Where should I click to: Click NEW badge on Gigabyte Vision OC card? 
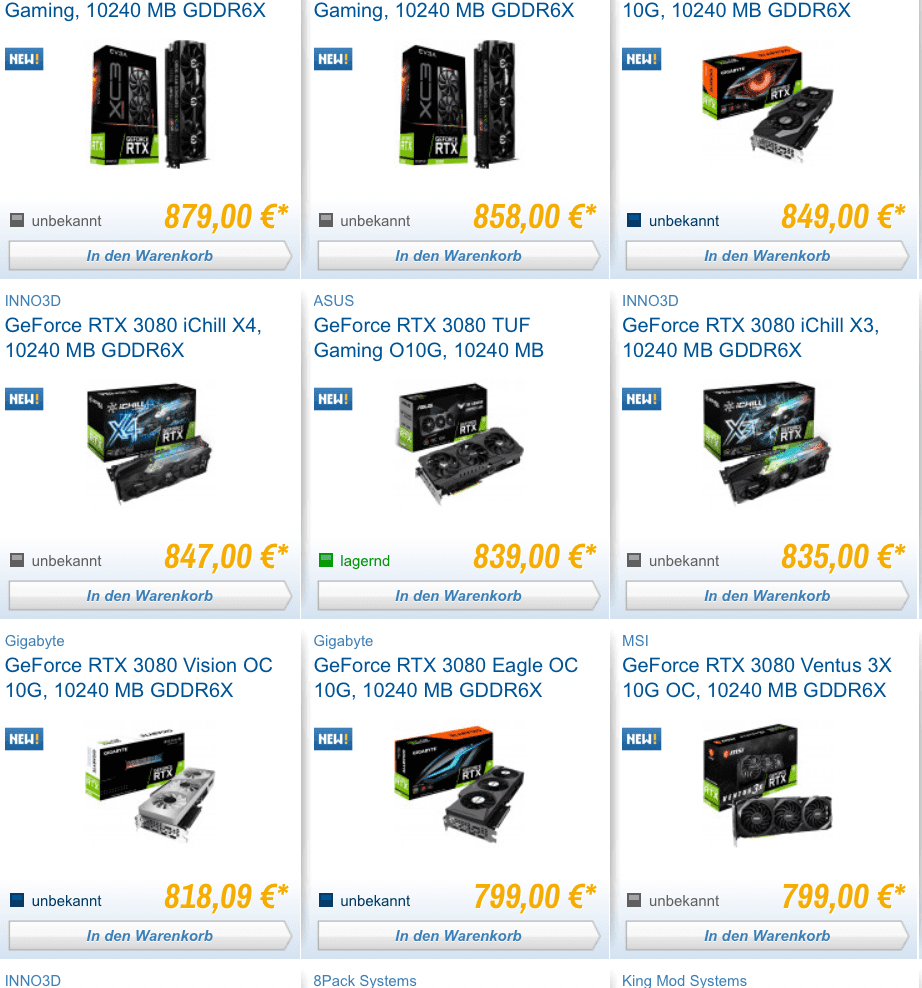pyautogui.click(x=24, y=739)
